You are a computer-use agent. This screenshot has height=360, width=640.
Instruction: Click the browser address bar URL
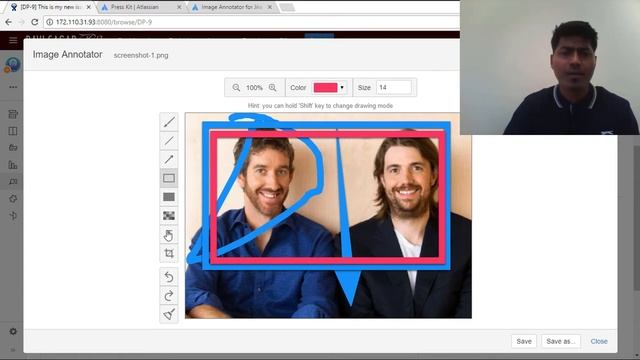[104, 22]
